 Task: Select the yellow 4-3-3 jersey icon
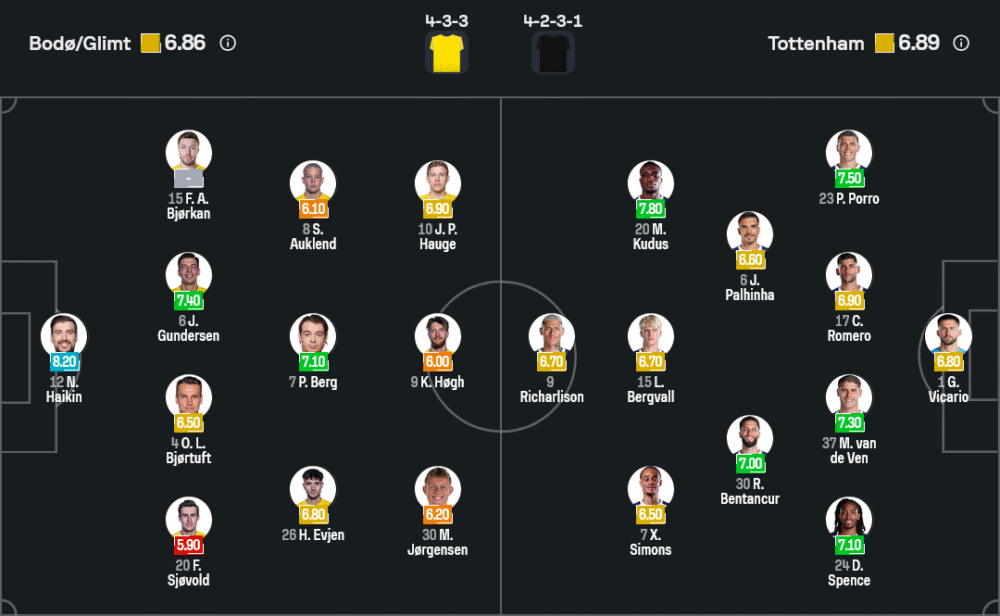447,53
